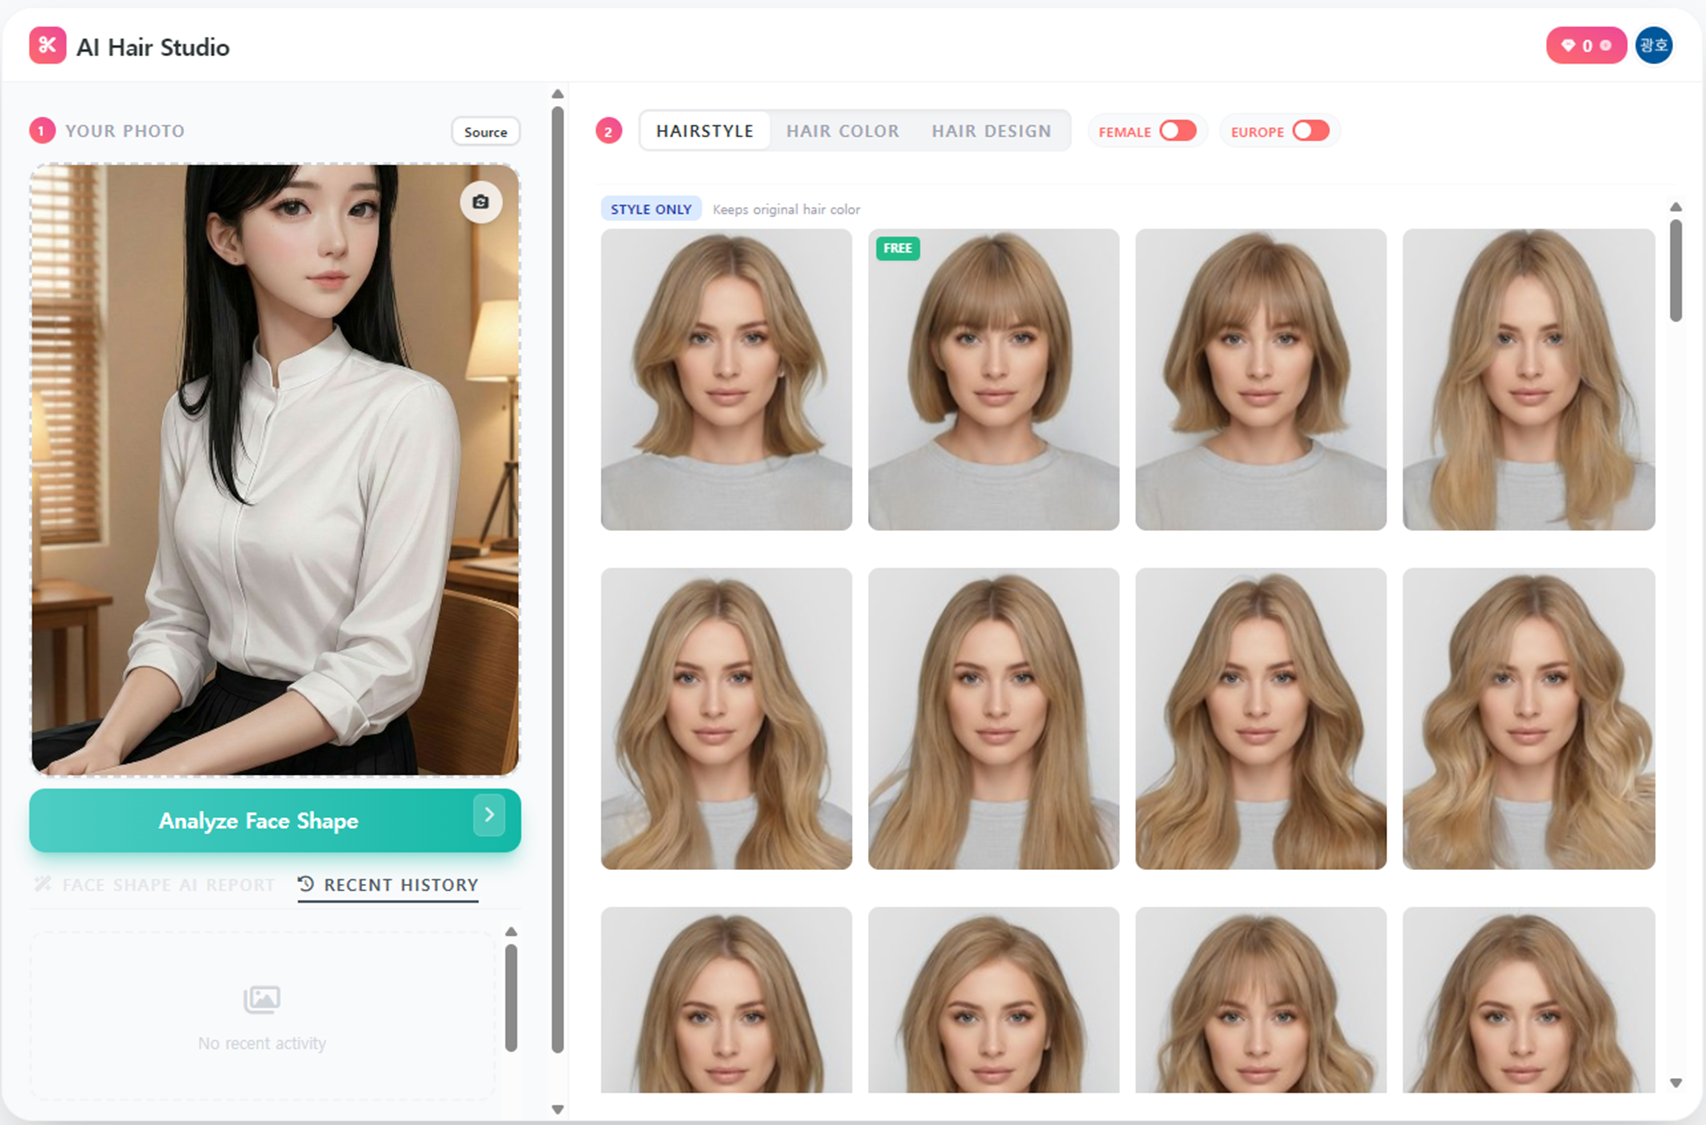Click the no recent activity image icon
The image size is (1706, 1125).
pos(262,999)
